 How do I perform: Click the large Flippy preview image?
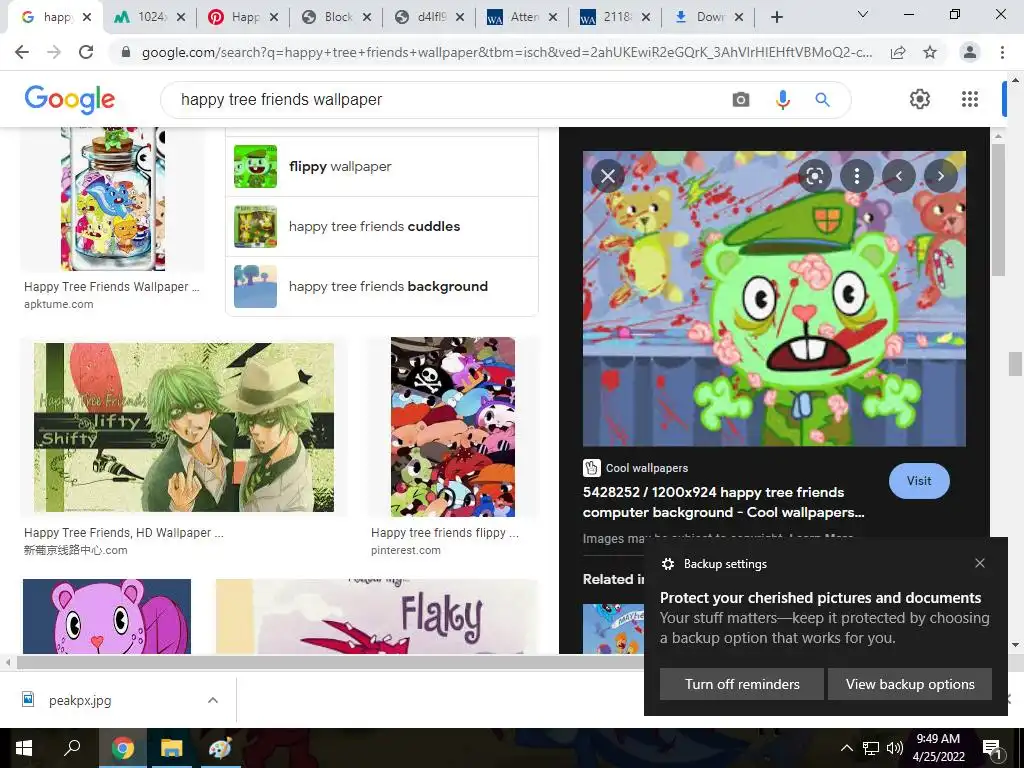(x=774, y=298)
